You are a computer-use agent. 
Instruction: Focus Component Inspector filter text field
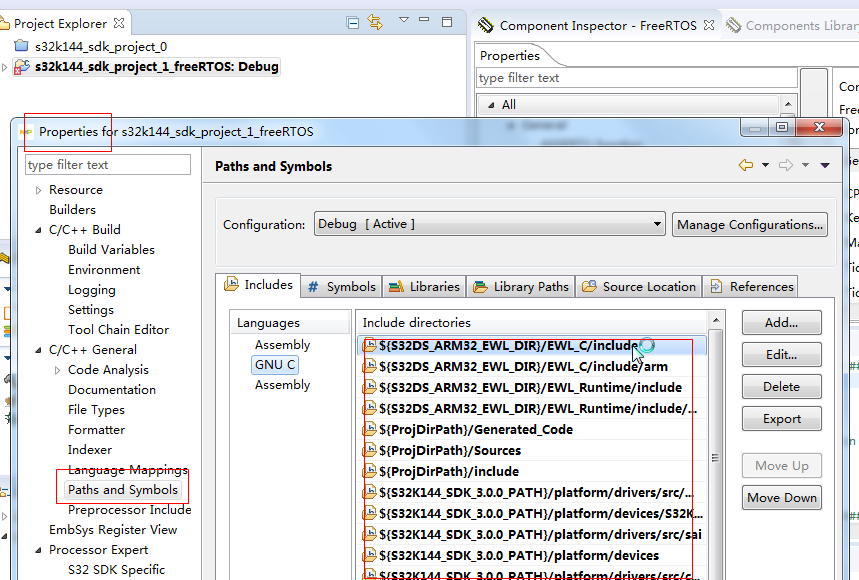click(637, 78)
